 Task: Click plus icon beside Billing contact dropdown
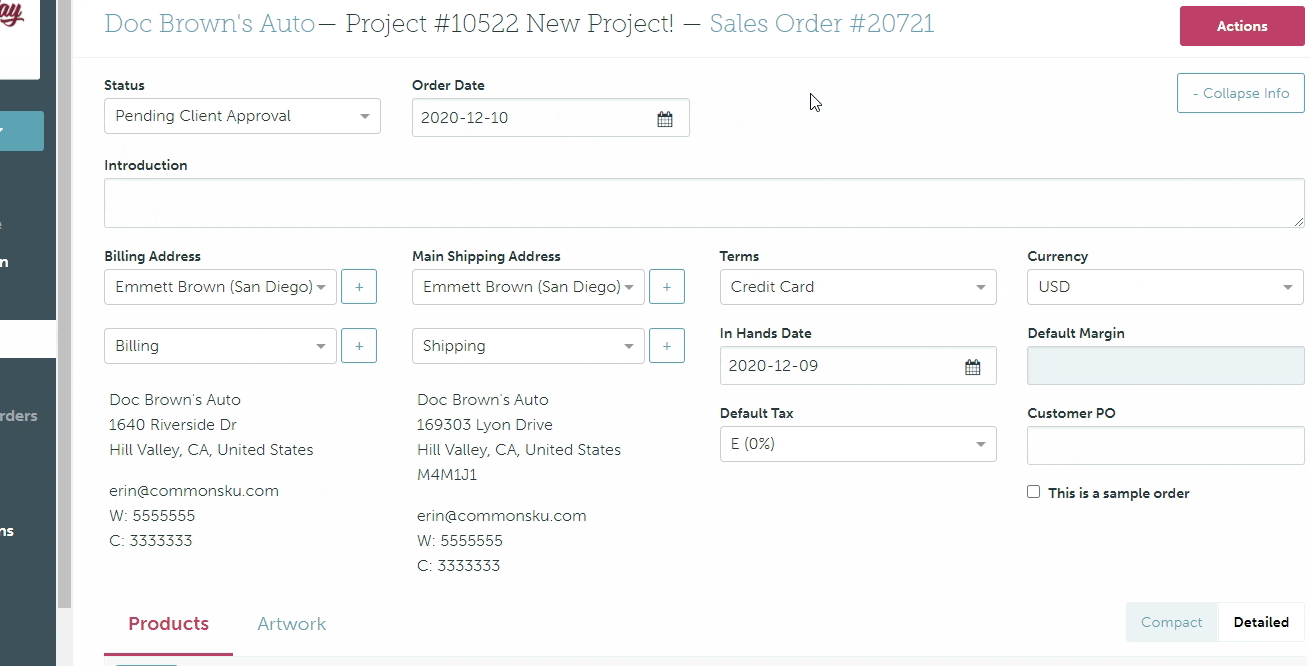(x=359, y=346)
